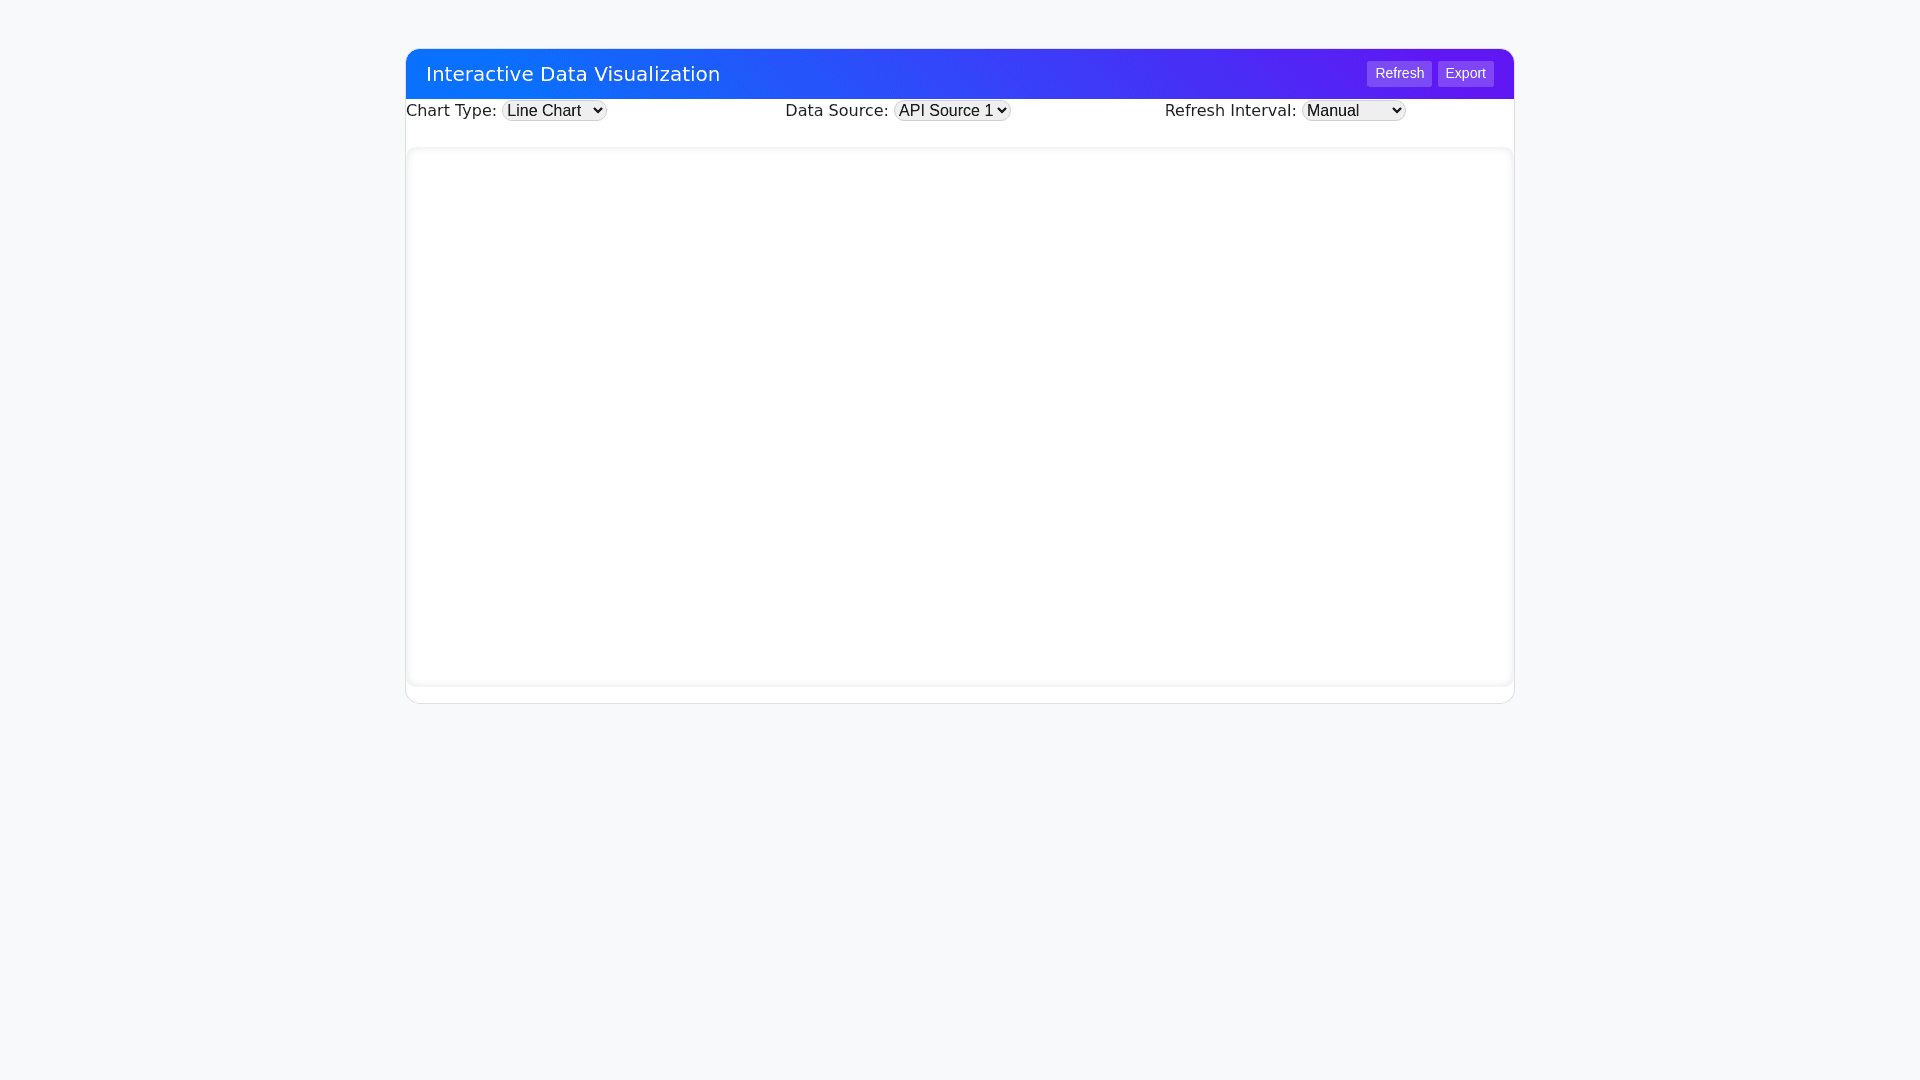Click the 'Interactive Data Visualization' title
Viewport: 1920px width, 1080px height.
[x=572, y=74]
